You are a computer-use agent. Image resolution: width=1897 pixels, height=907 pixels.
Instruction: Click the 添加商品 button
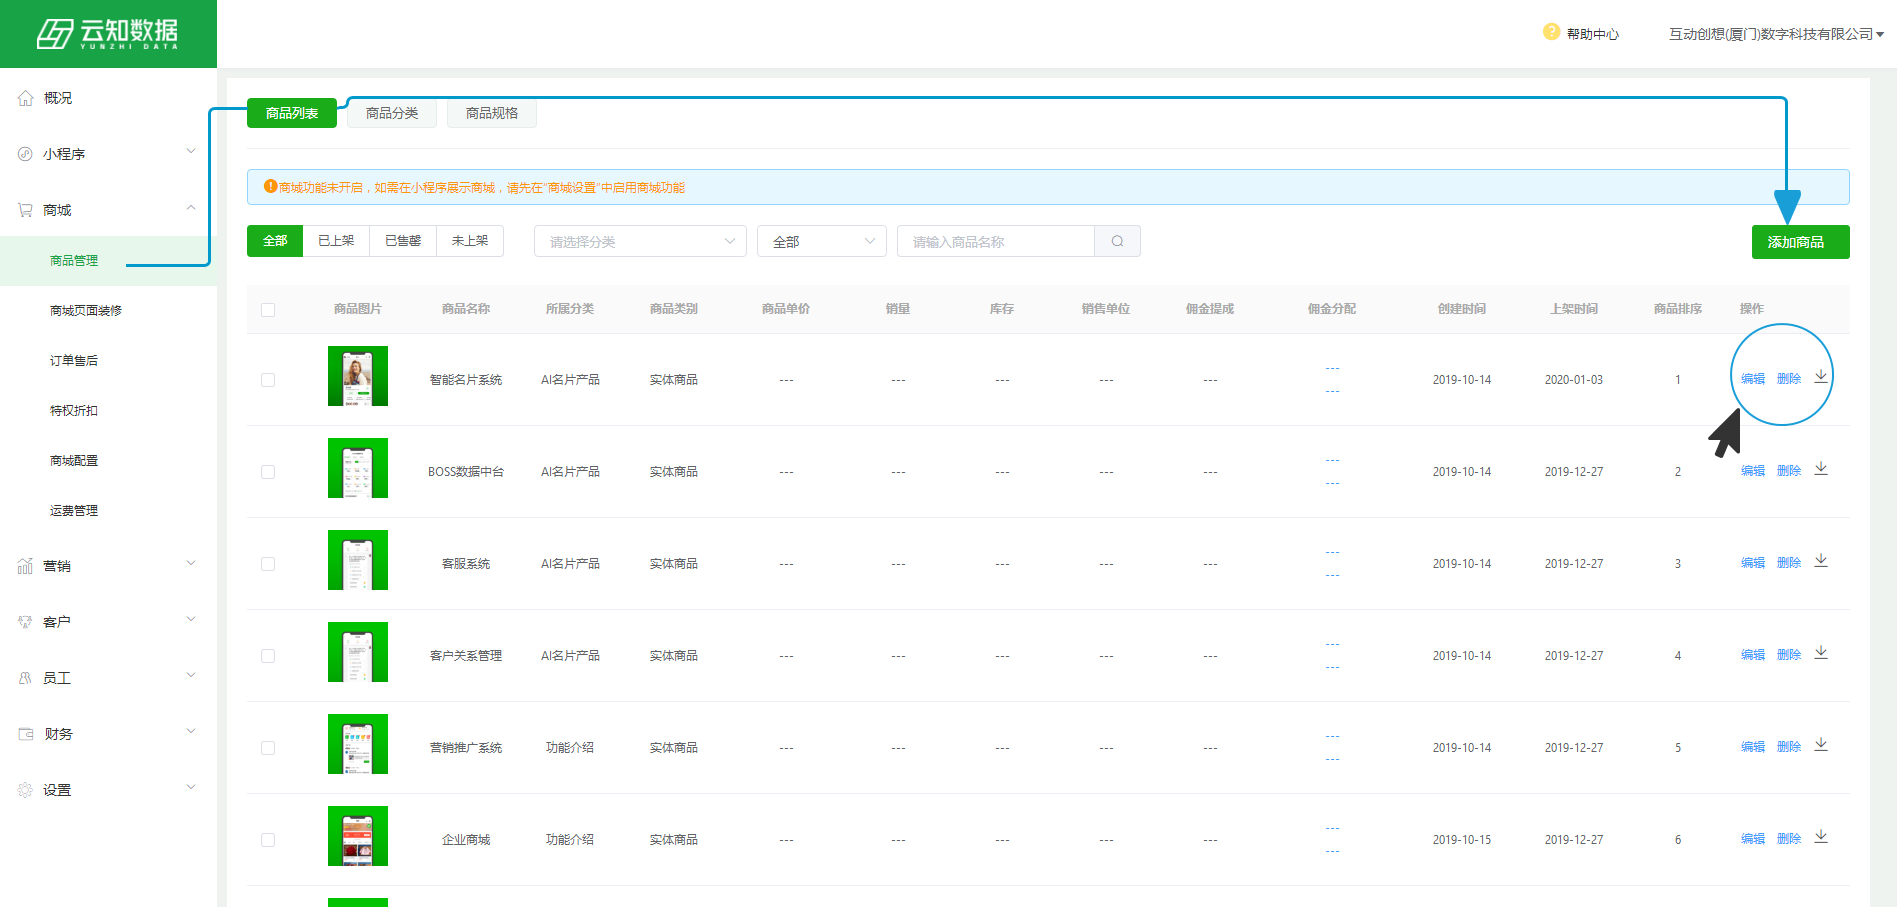(x=1800, y=242)
